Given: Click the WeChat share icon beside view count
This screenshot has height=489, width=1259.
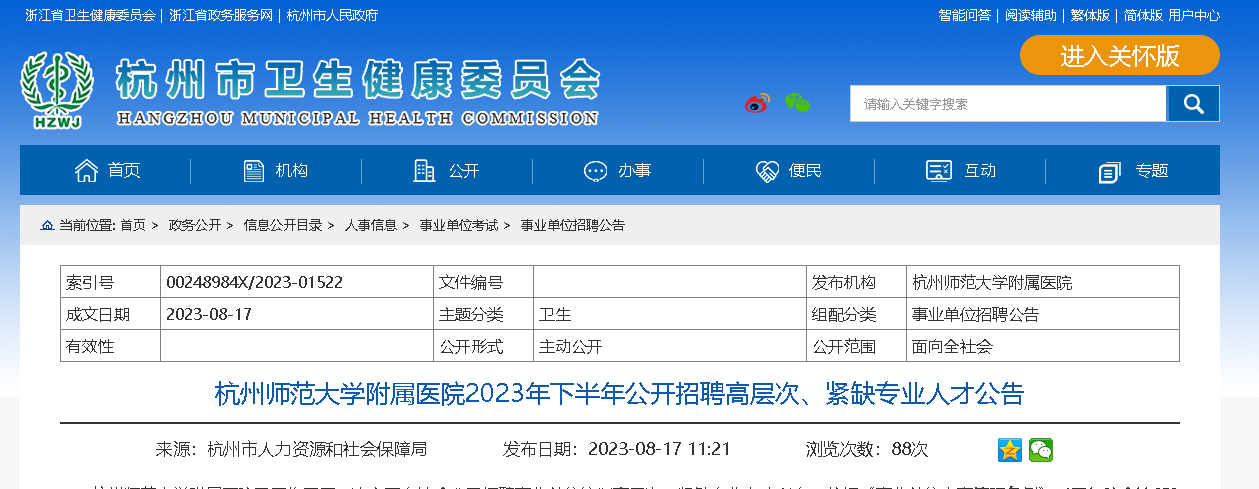Looking at the screenshot, I should click(1041, 450).
